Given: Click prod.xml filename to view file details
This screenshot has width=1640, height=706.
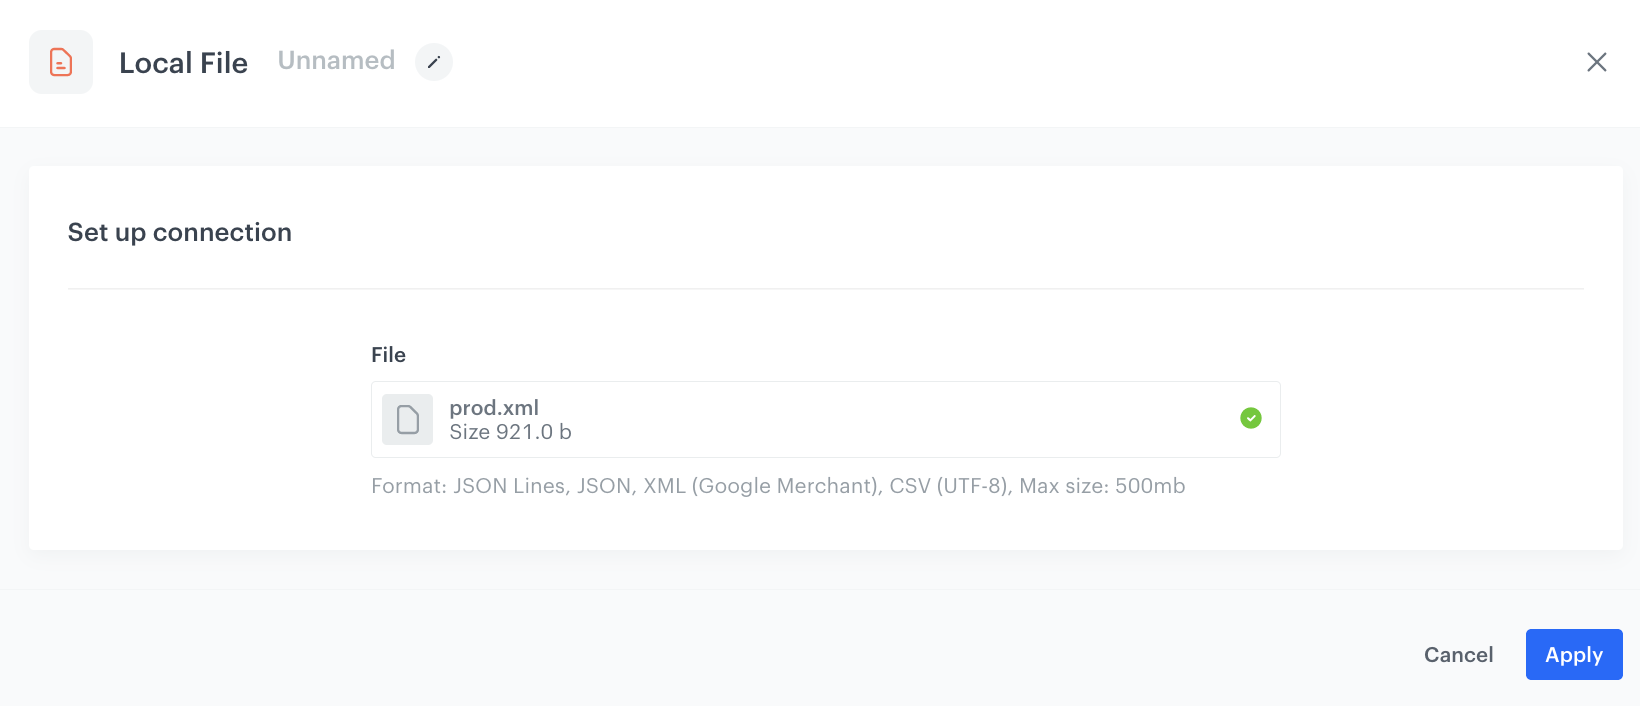Looking at the screenshot, I should (x=493, y=407).
